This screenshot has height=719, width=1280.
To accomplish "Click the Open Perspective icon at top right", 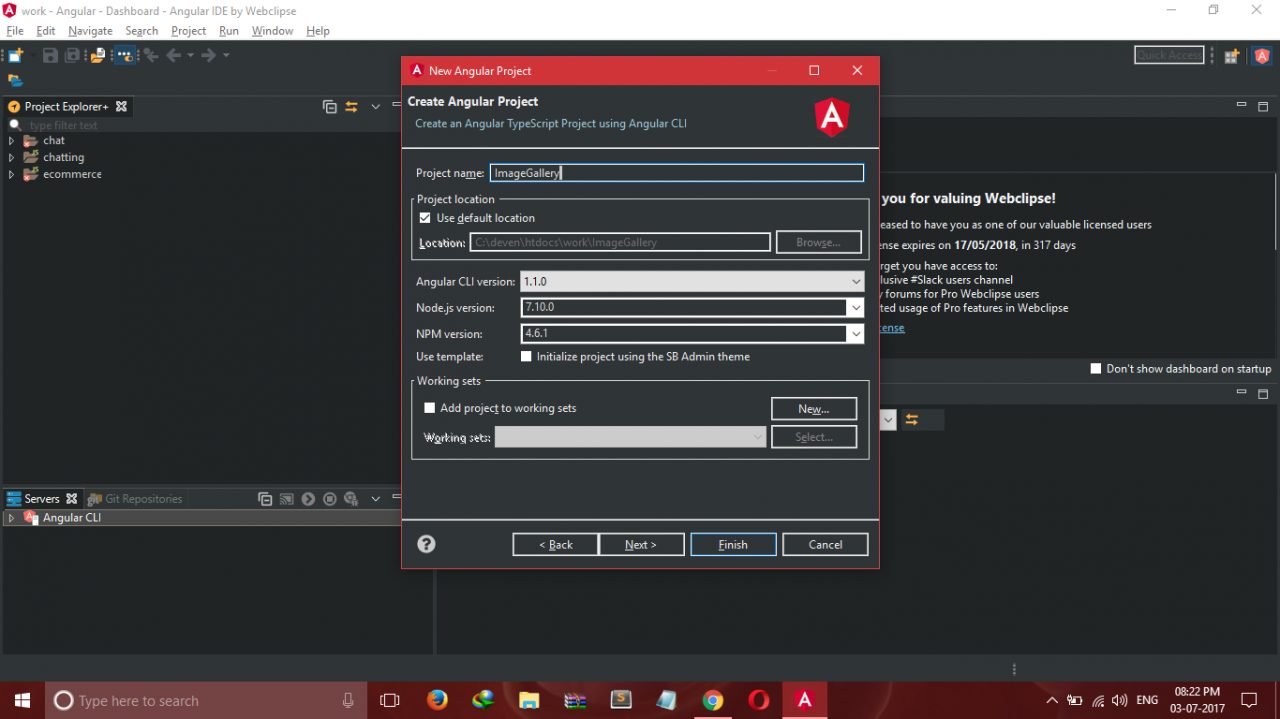I will (1231, 56).
